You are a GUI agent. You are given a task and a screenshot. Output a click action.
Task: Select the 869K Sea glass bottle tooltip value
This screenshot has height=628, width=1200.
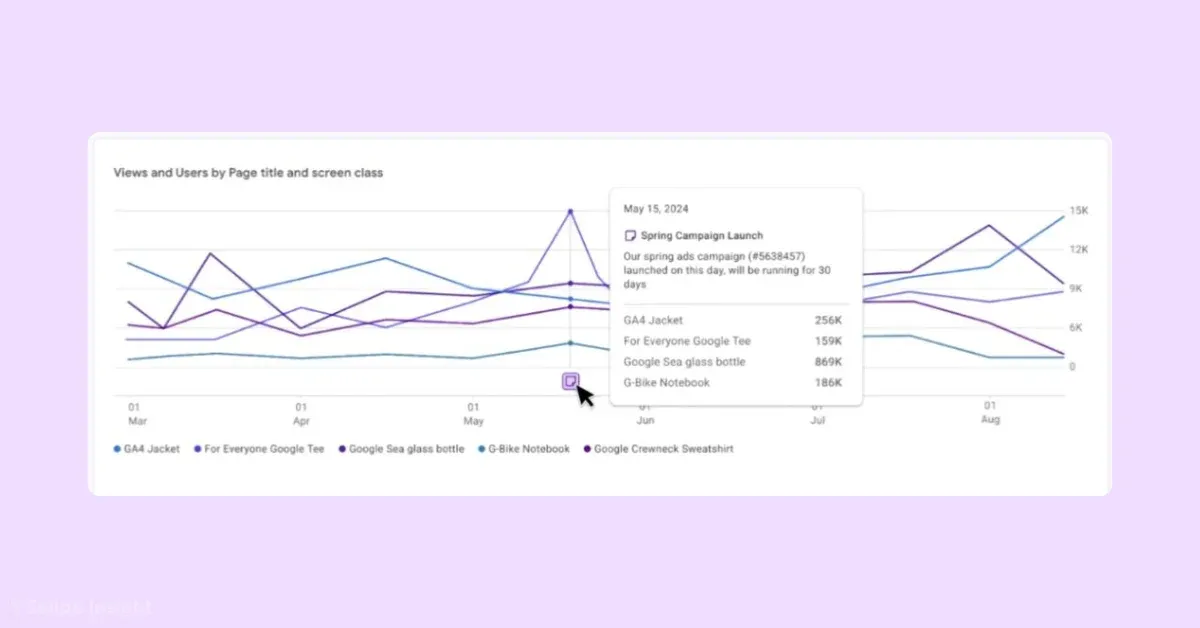click(828, 362)
